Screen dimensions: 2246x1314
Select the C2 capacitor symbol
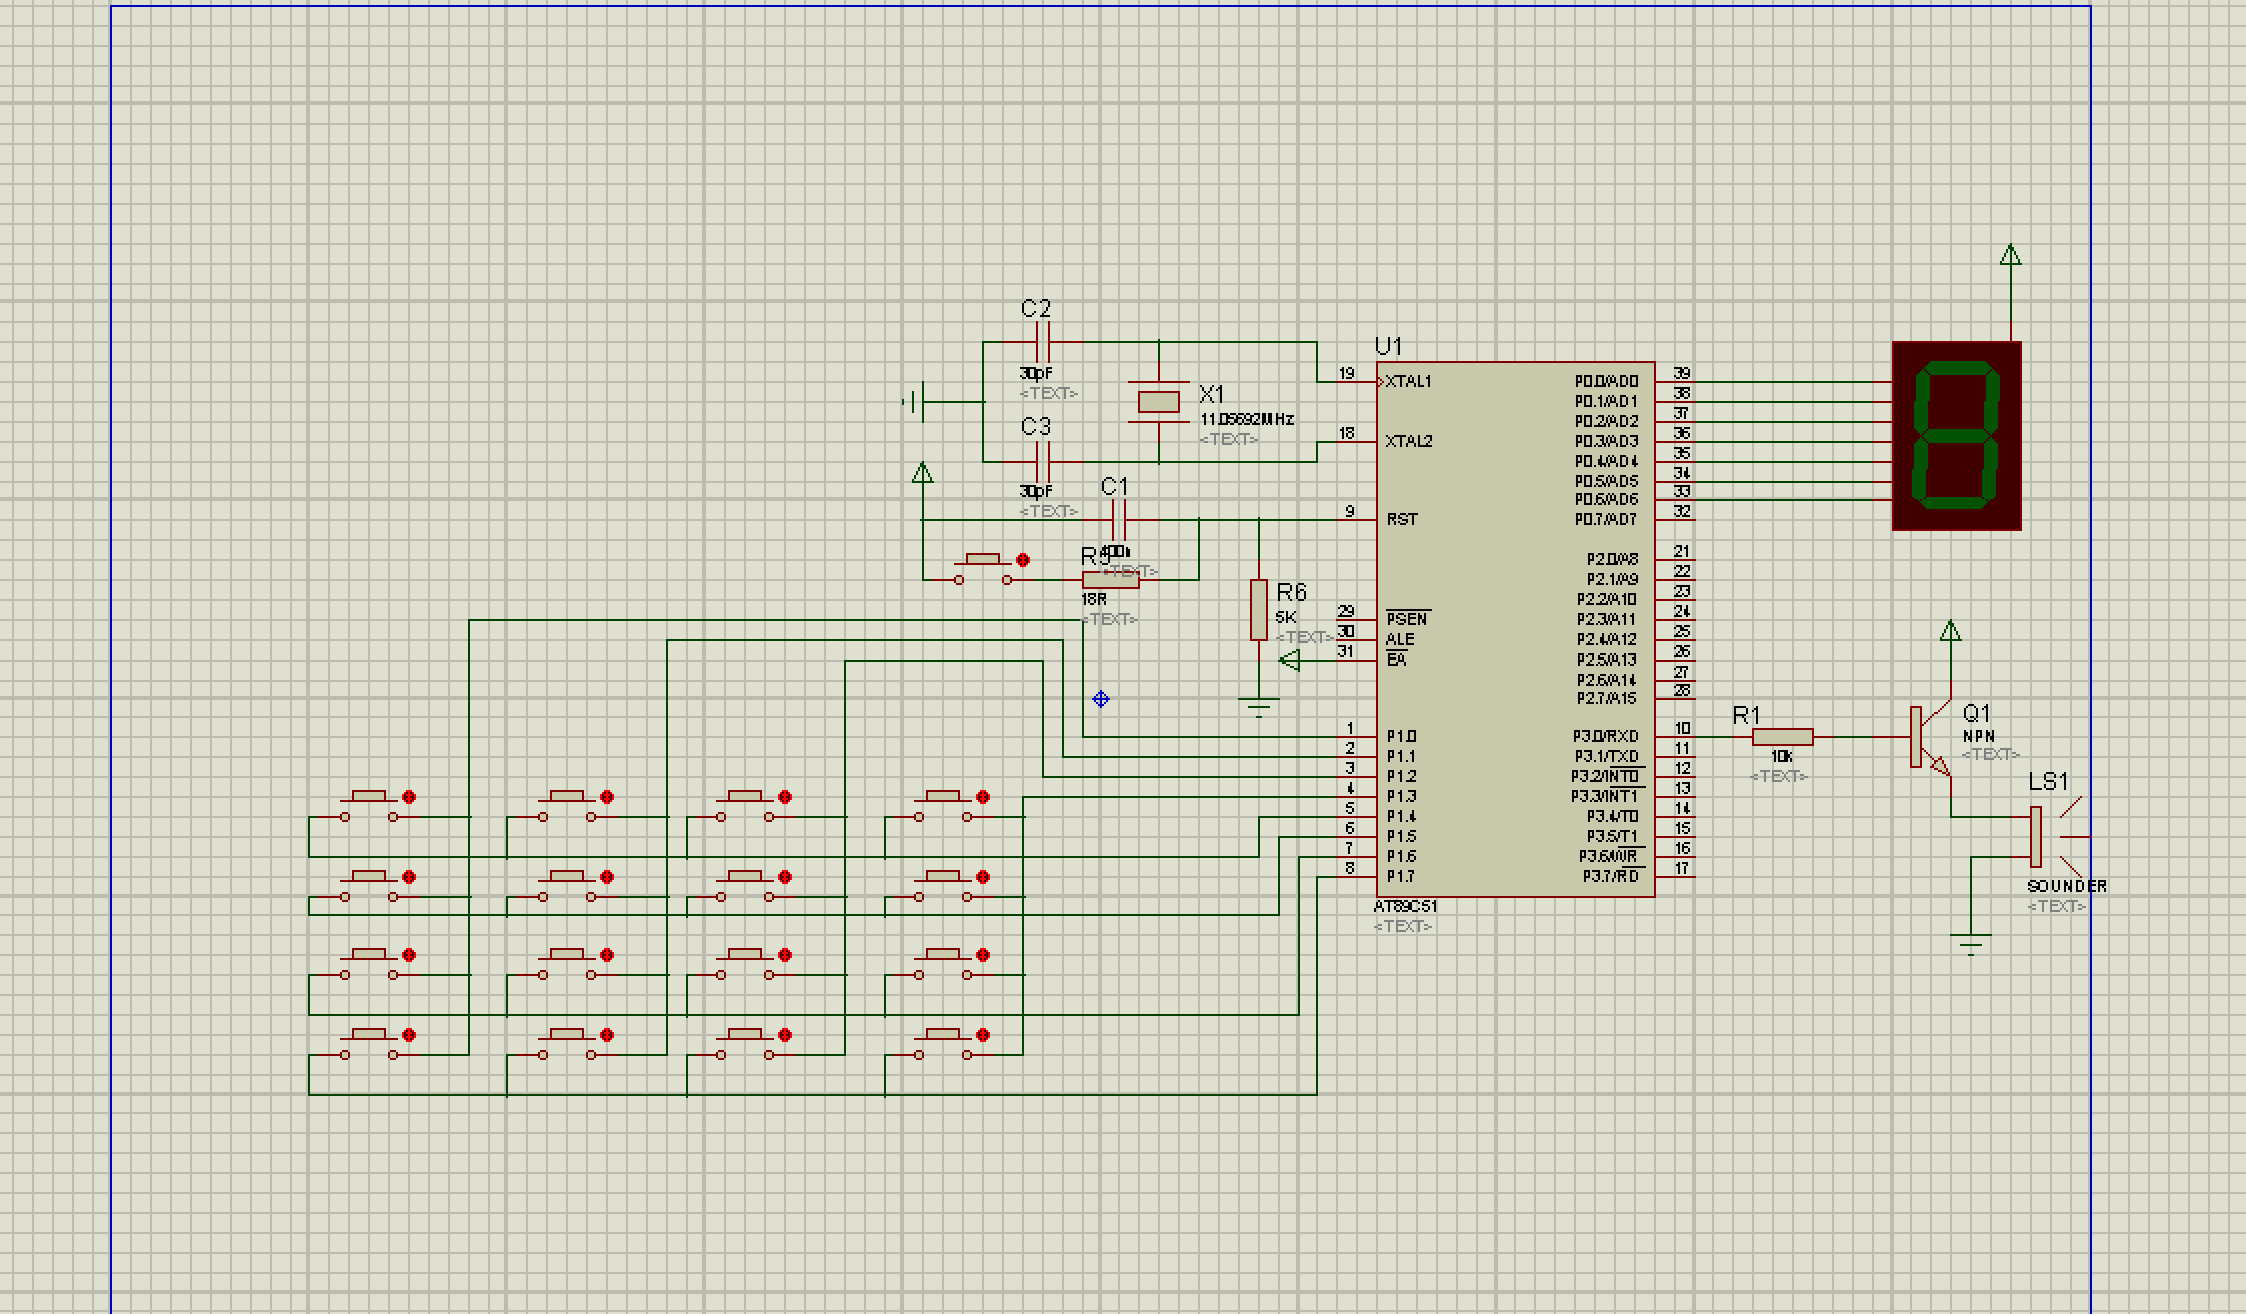[x=1042, y=342]
